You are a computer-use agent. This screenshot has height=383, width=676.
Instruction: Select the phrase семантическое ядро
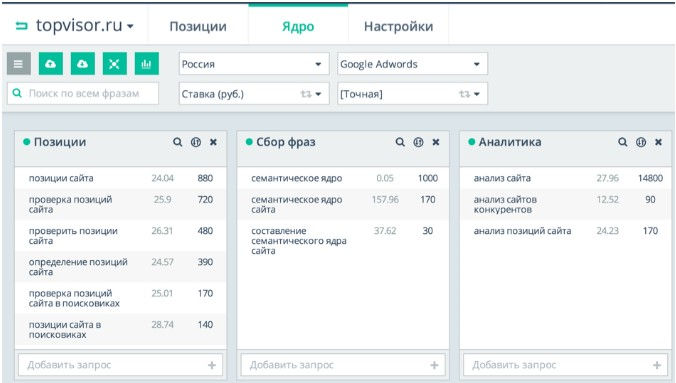click(297, 178)
